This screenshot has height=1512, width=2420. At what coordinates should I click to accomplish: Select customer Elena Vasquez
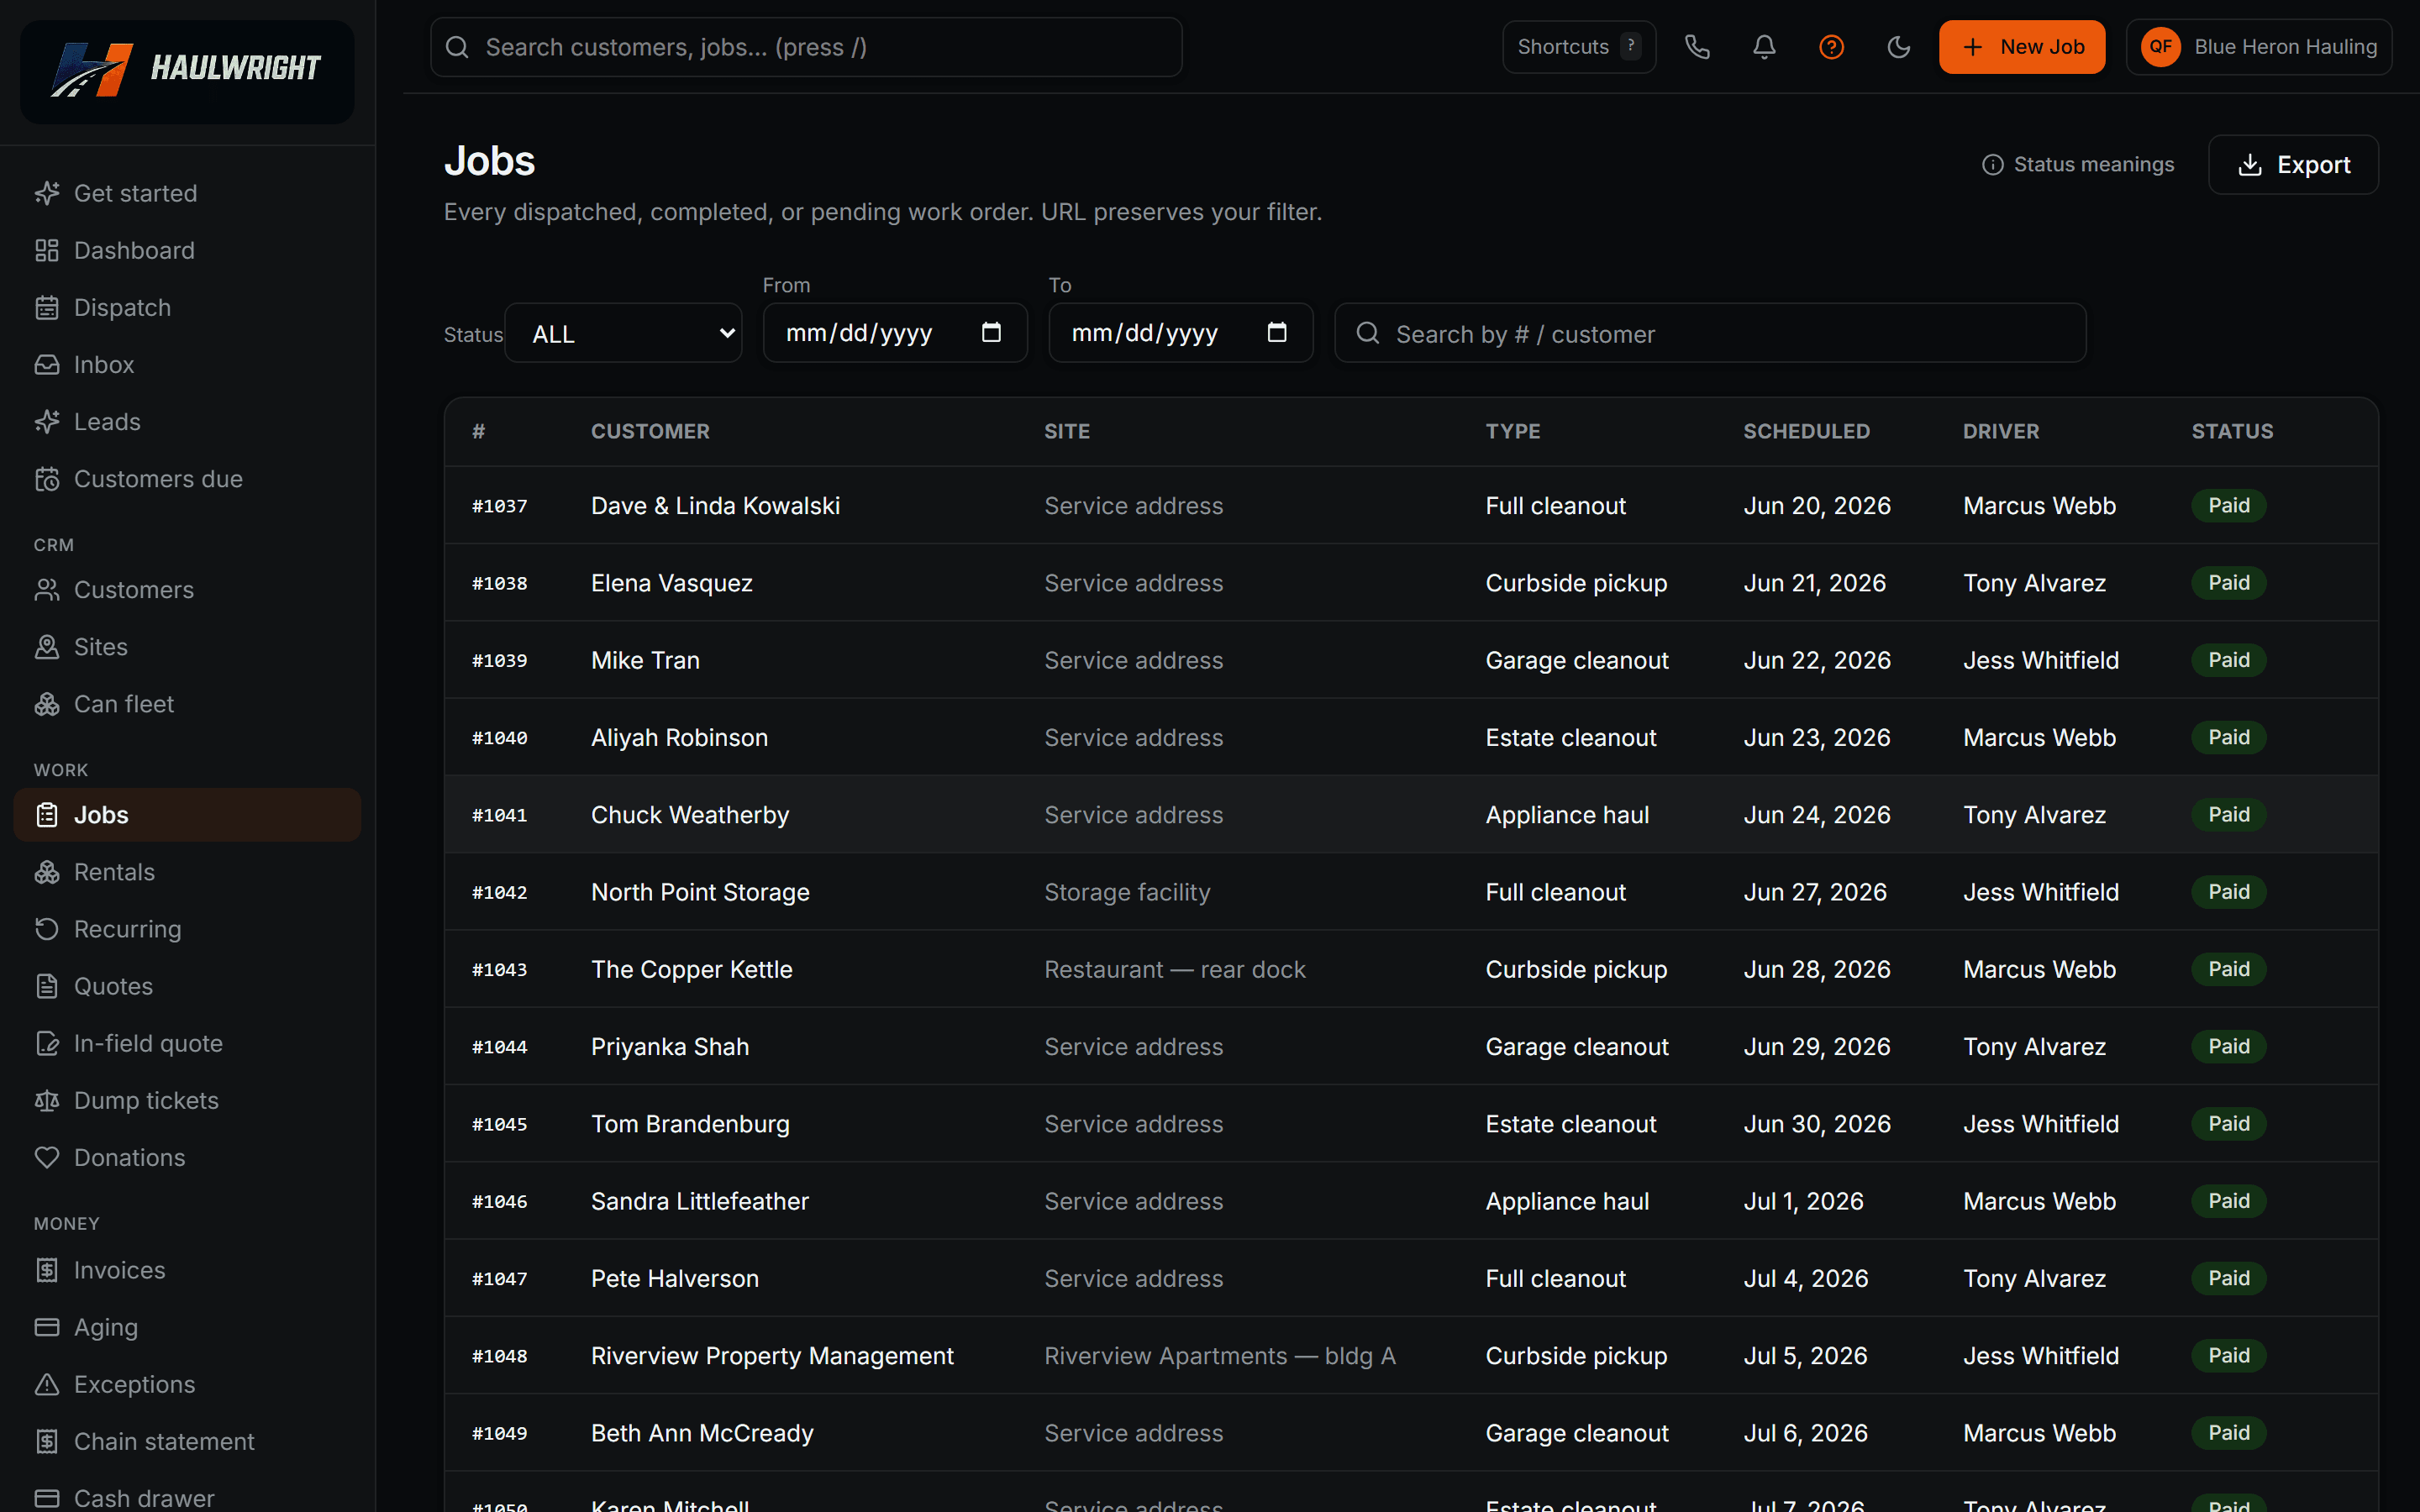(671, 583)
